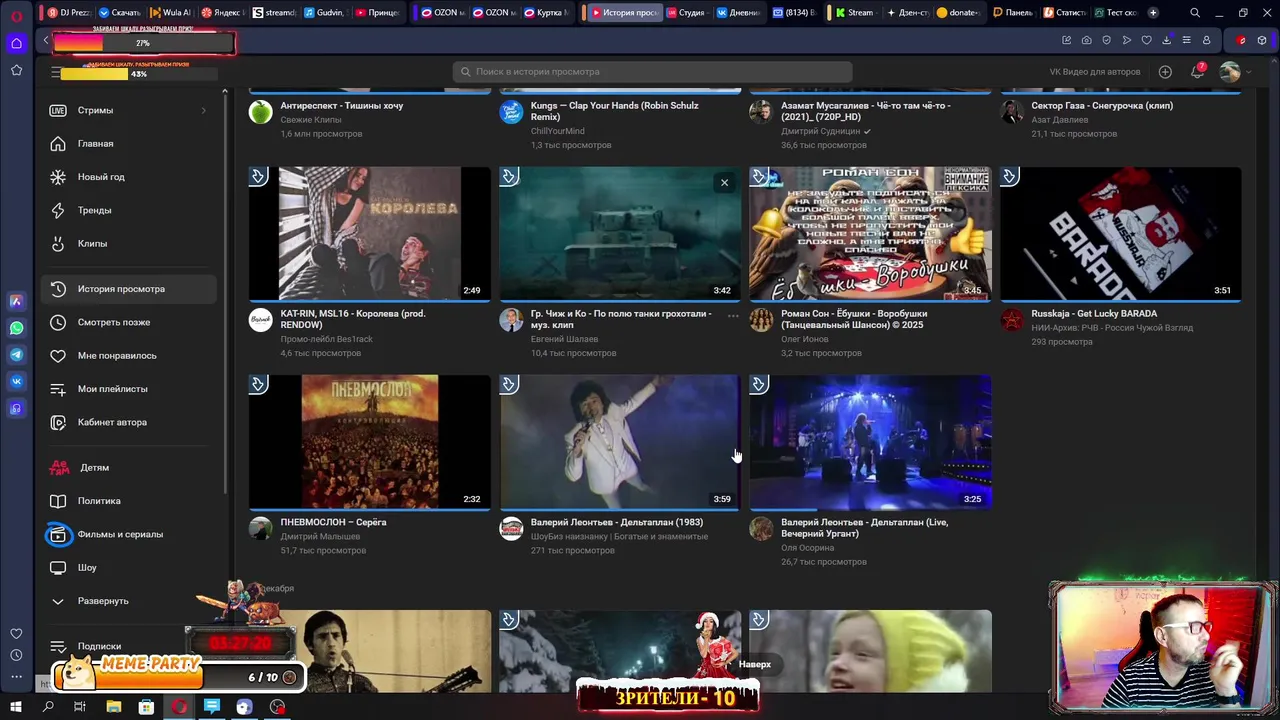Open Telegram in the Opera sidebar
This screenshot has height=720, width=1280.
pos(16,355)
